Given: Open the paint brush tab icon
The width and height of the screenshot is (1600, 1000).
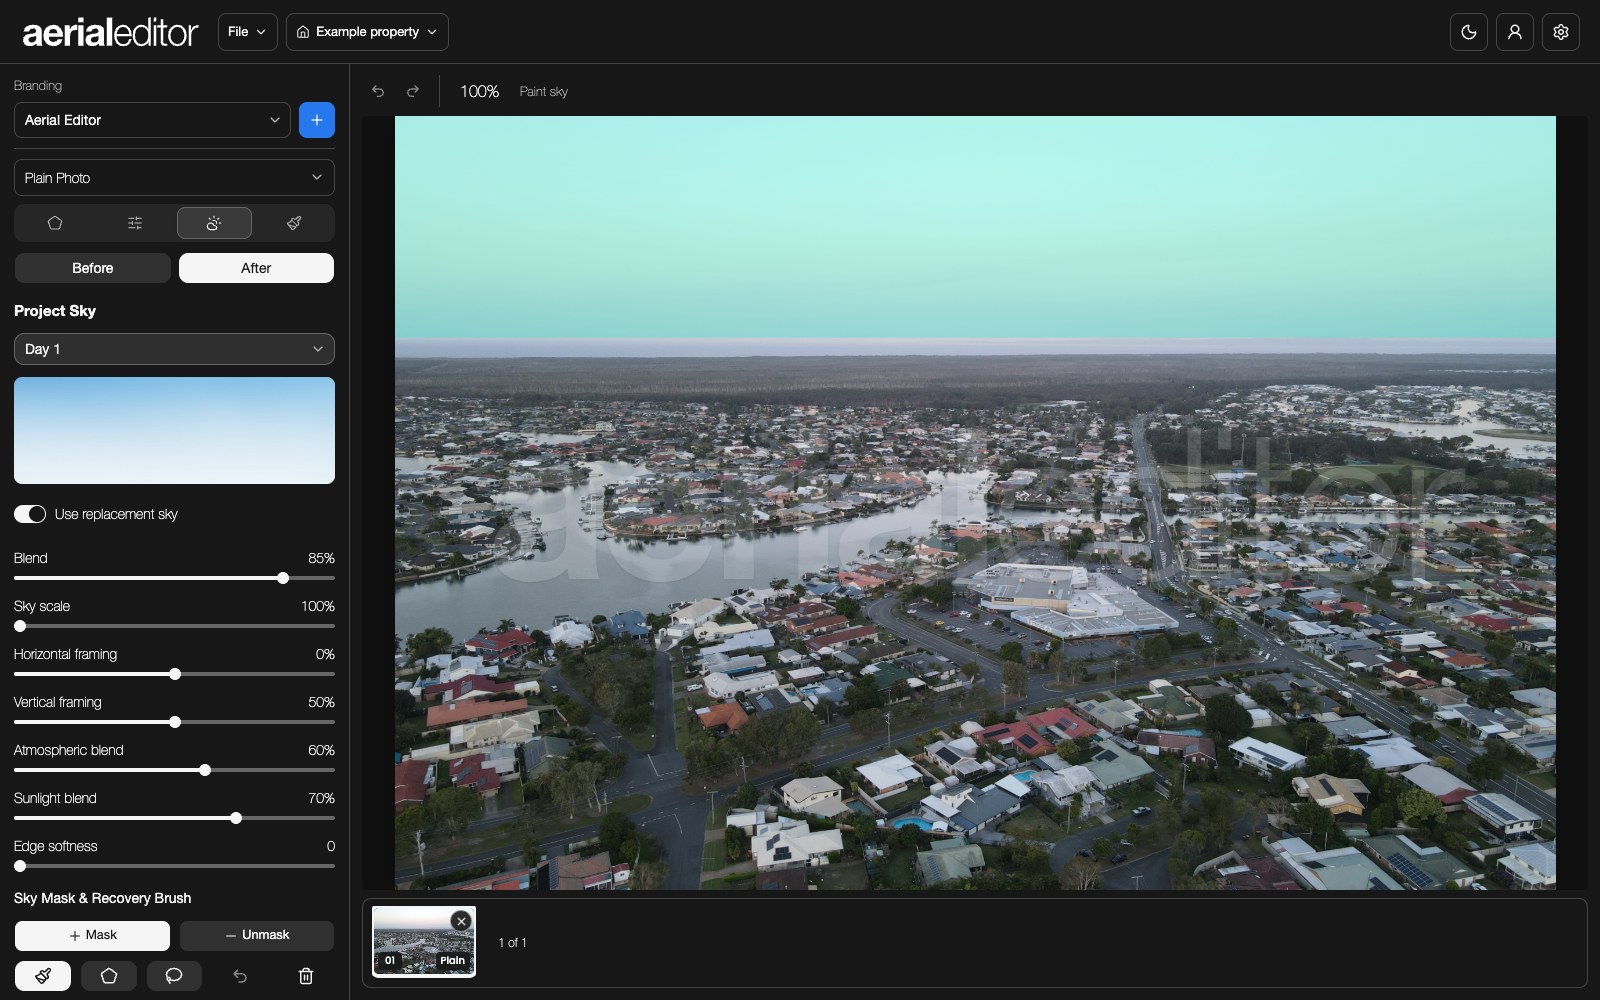Looking at the screenshot, I should (294, 223).
